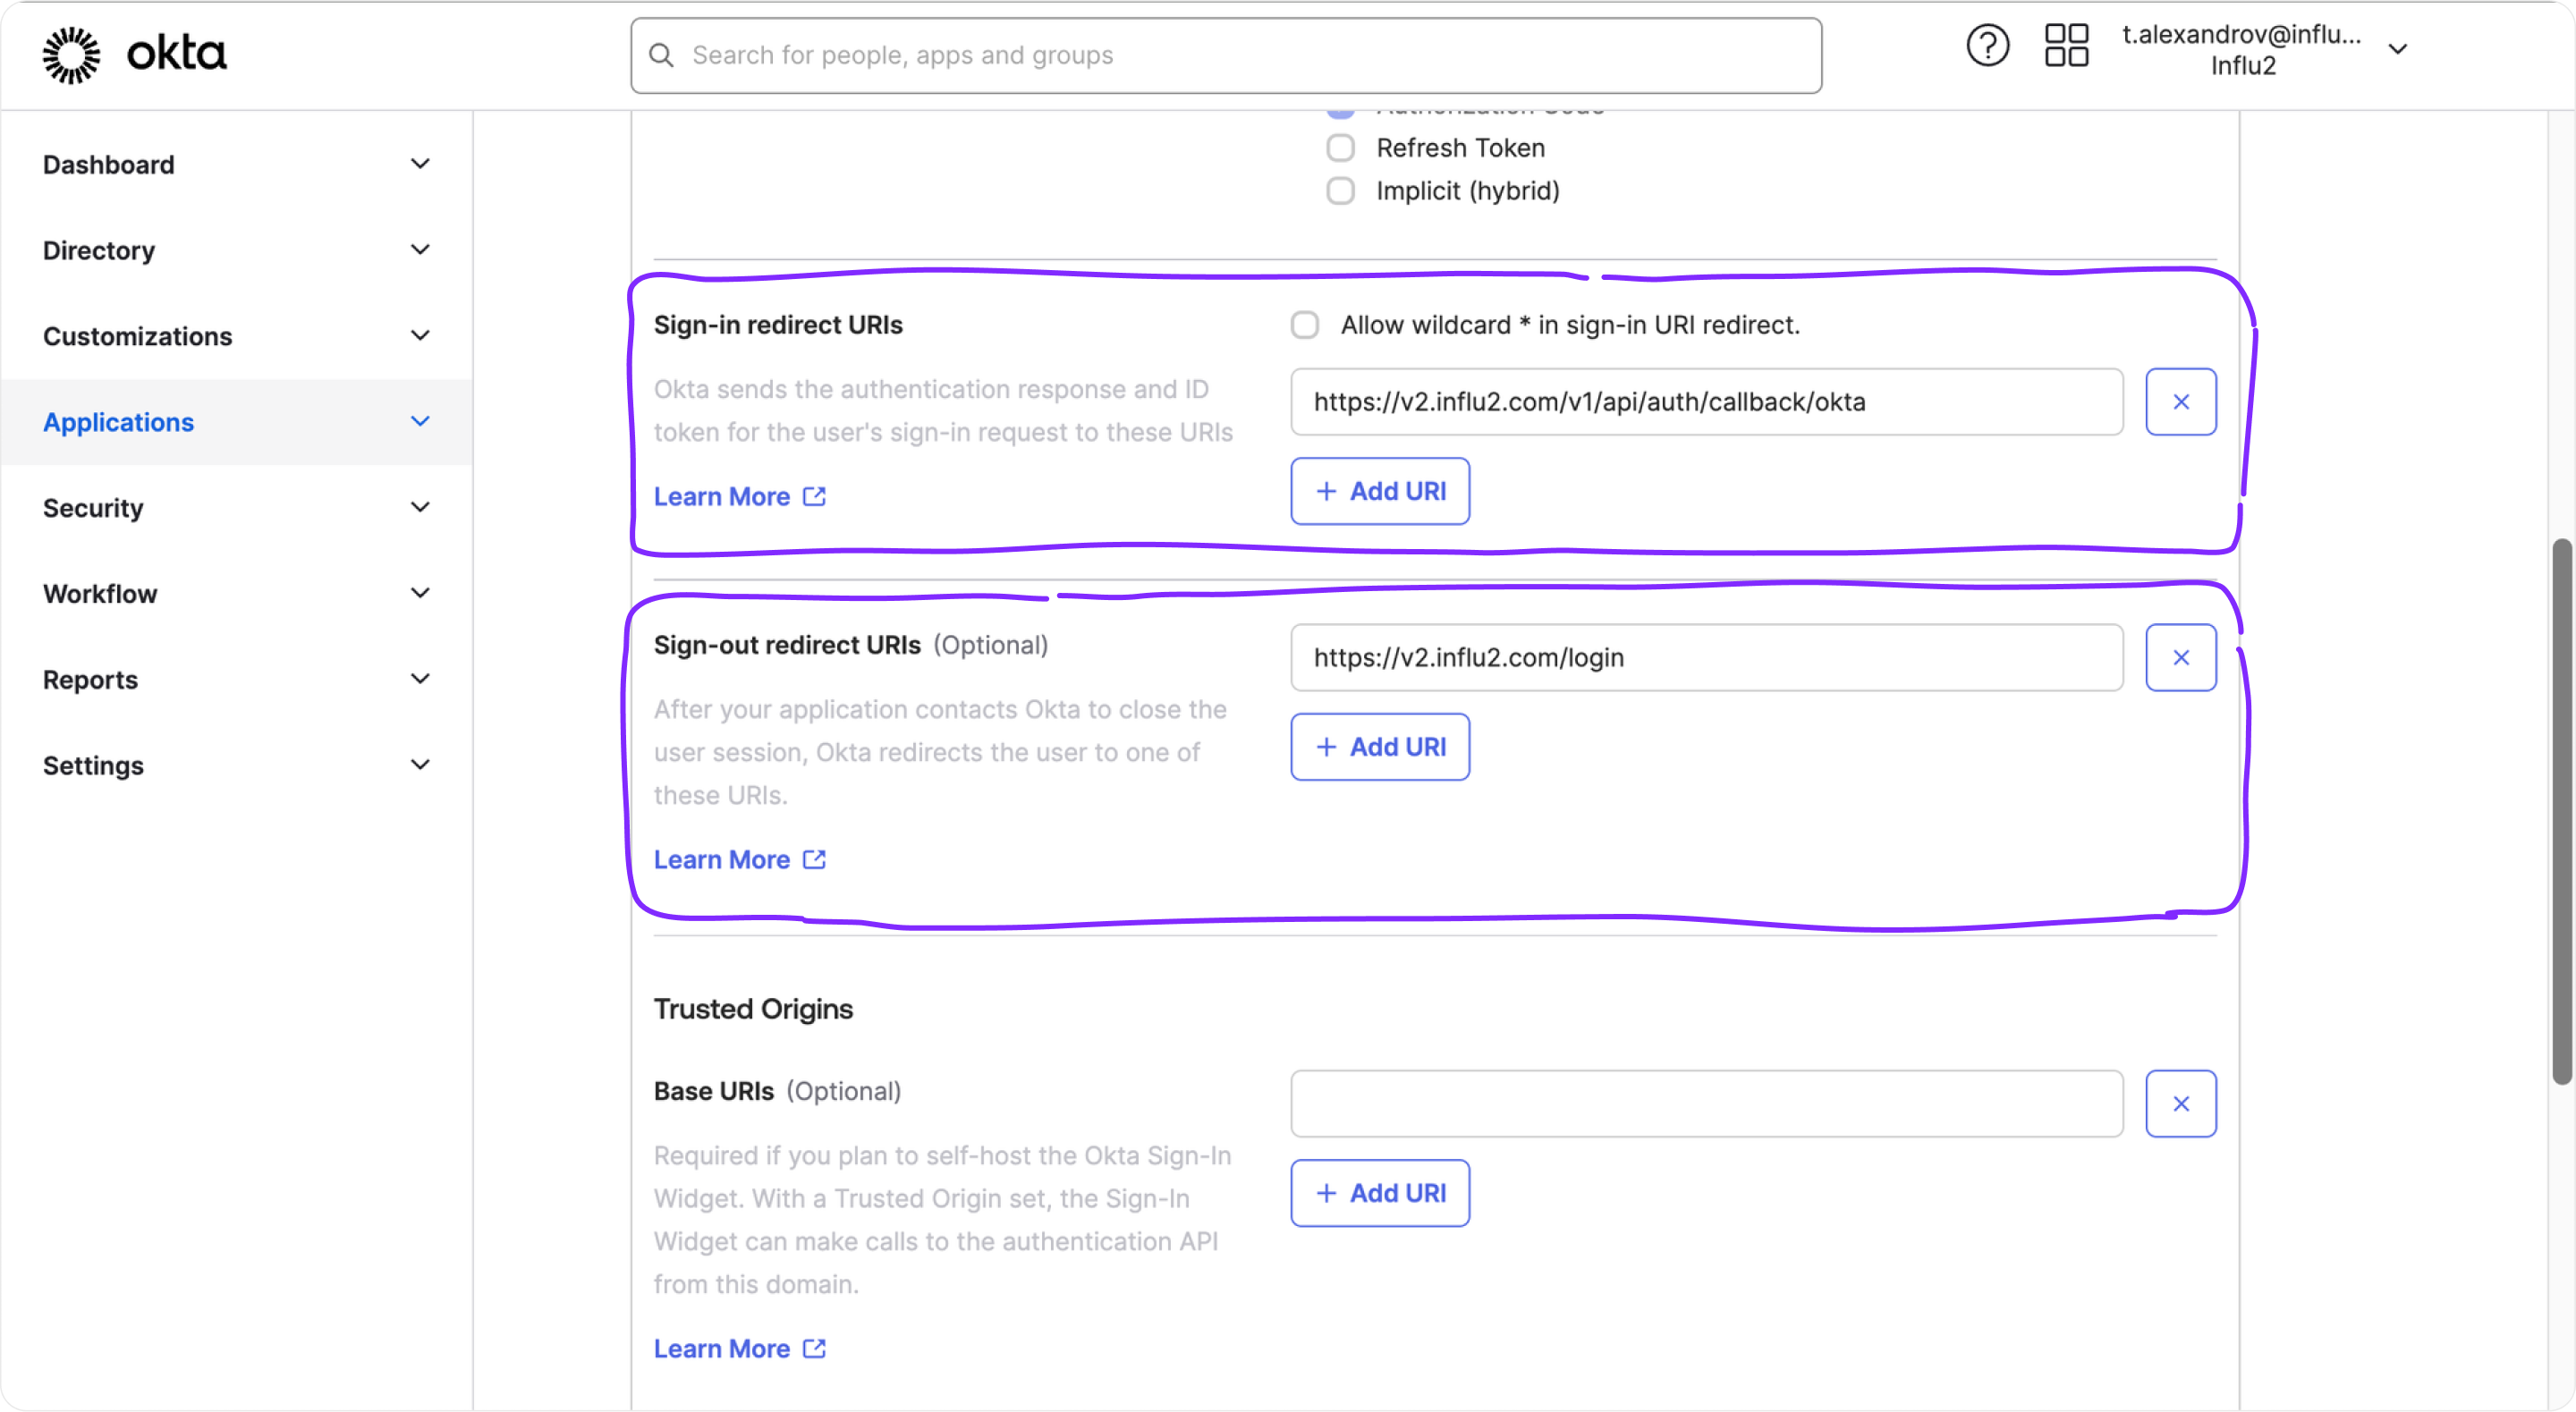Open Reports in the sidebar
Image resolution: width=2576 pixels, height=1412 pixels.
90,680
